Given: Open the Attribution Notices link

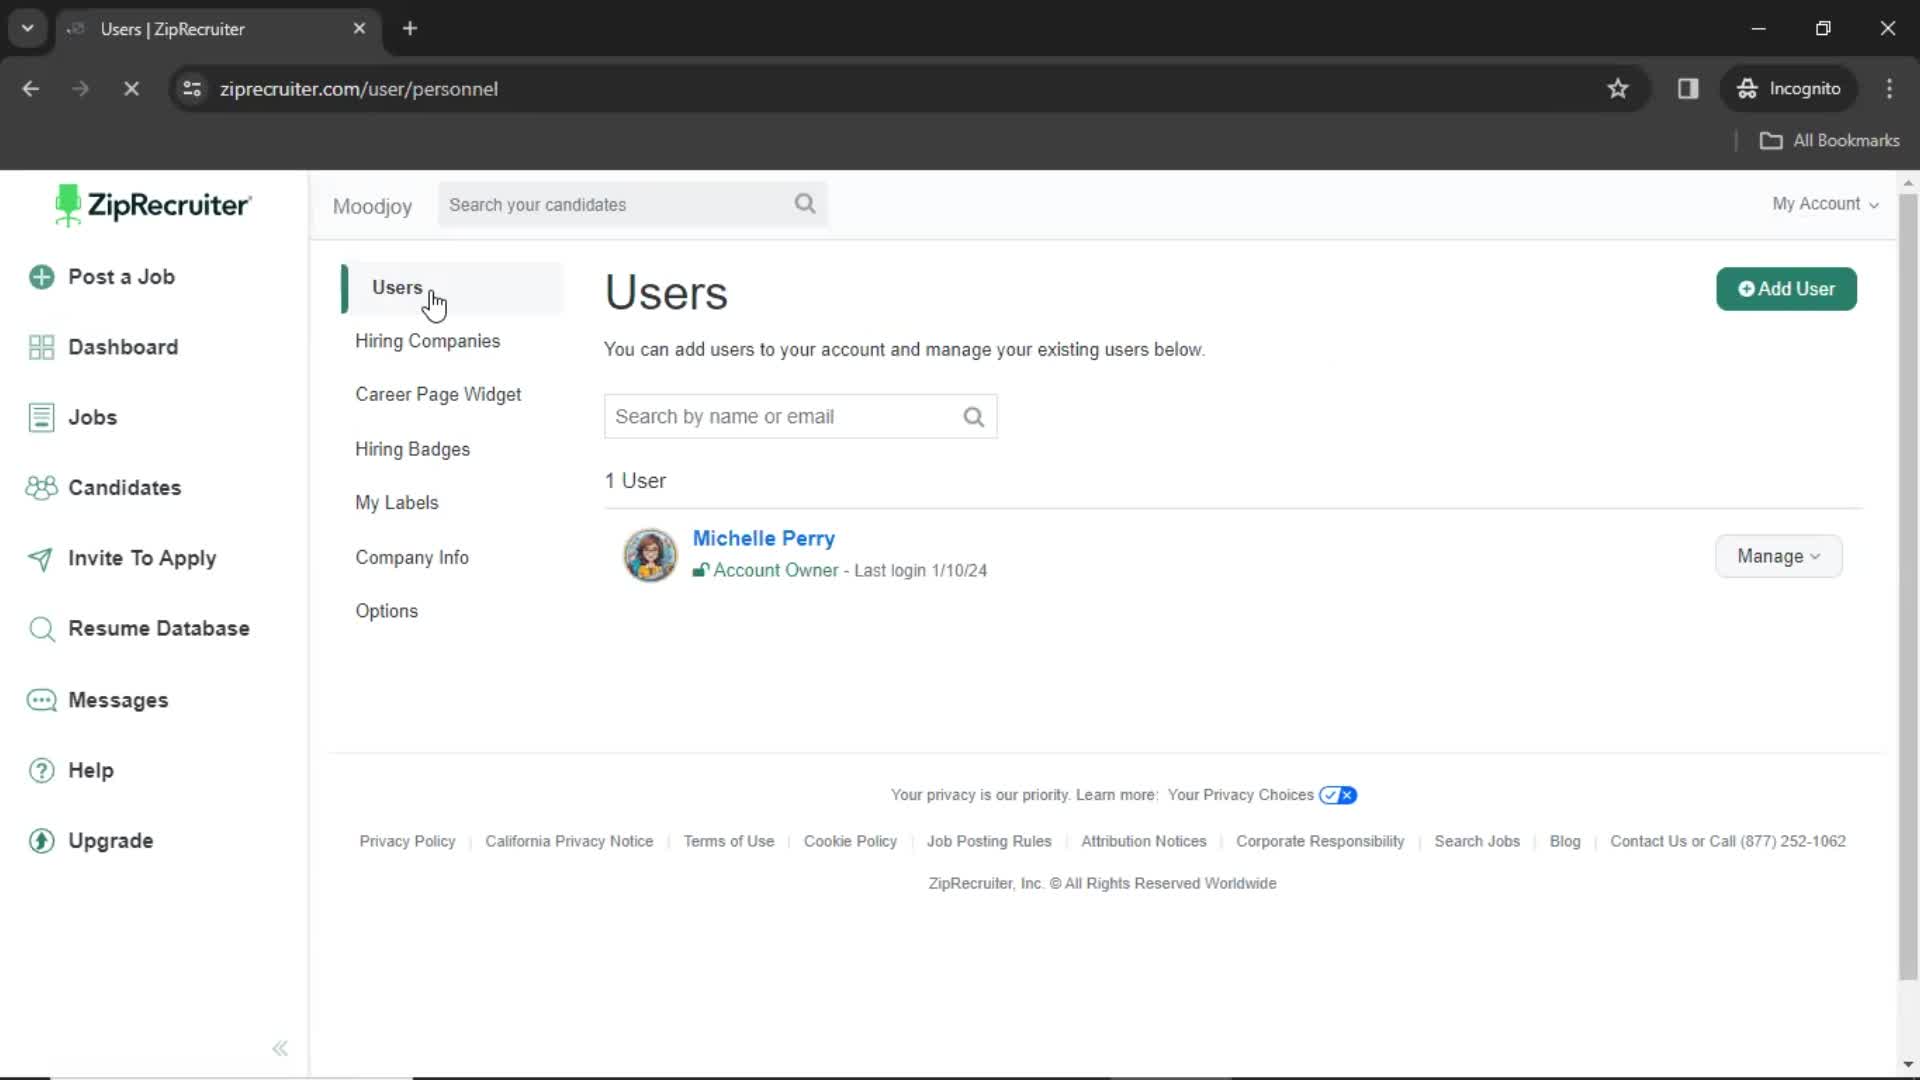Looking at the screenshot, I should point(1144,842).
